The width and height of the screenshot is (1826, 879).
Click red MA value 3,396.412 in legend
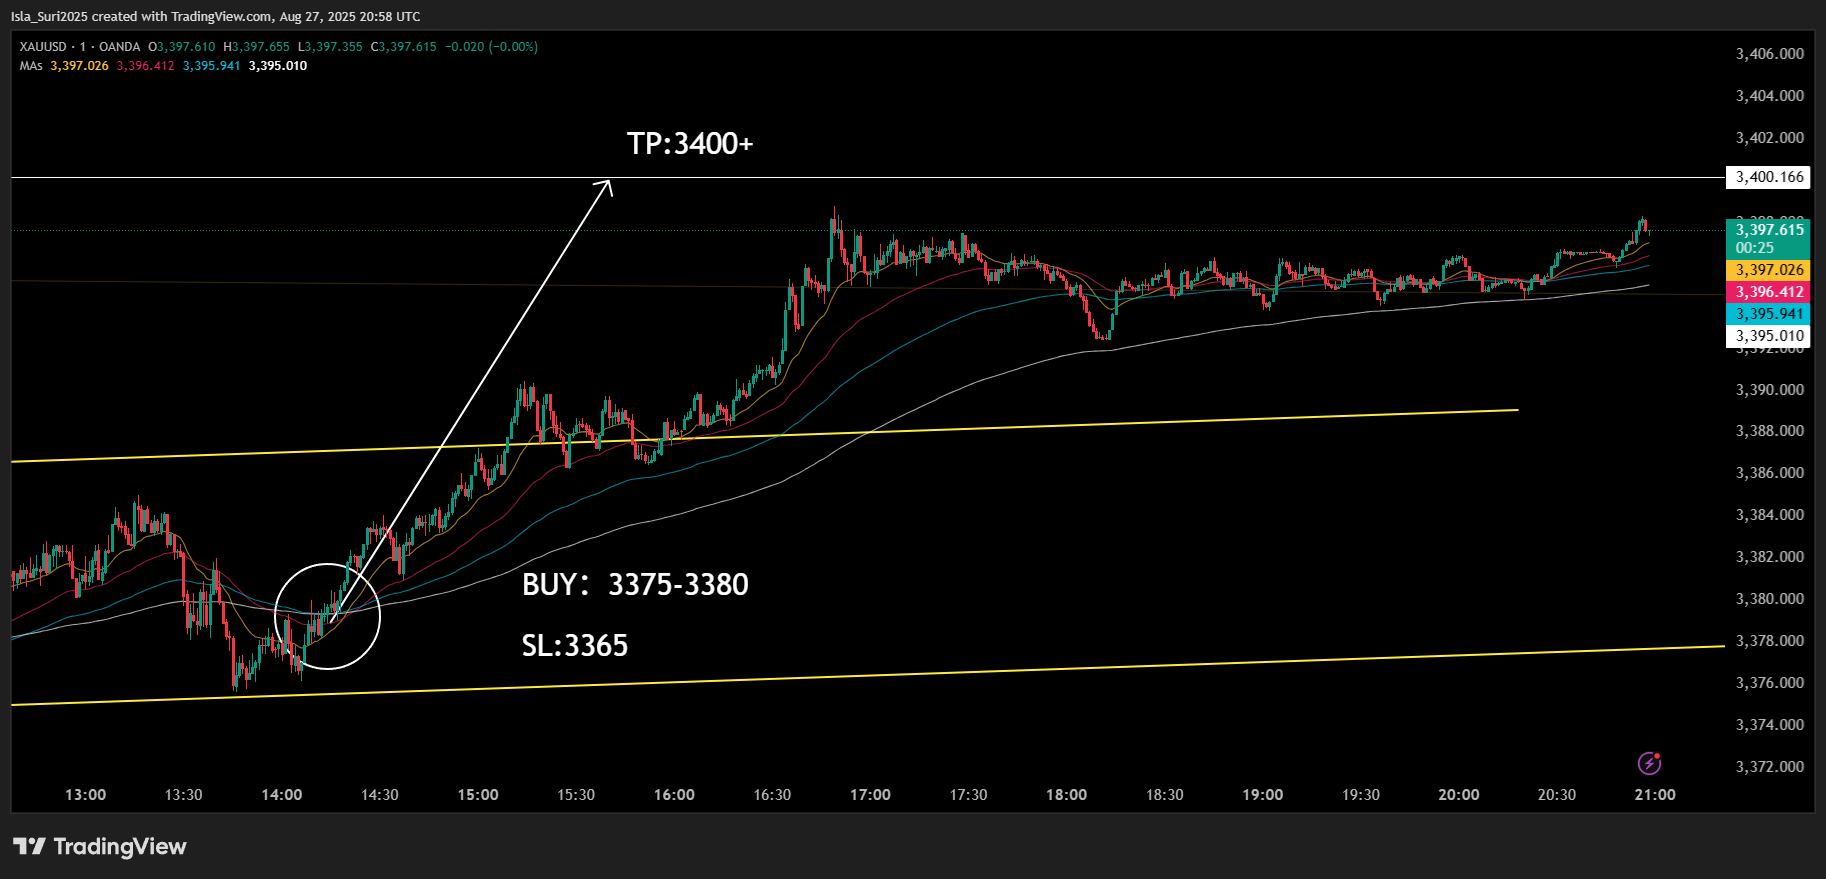click(145, 66)
